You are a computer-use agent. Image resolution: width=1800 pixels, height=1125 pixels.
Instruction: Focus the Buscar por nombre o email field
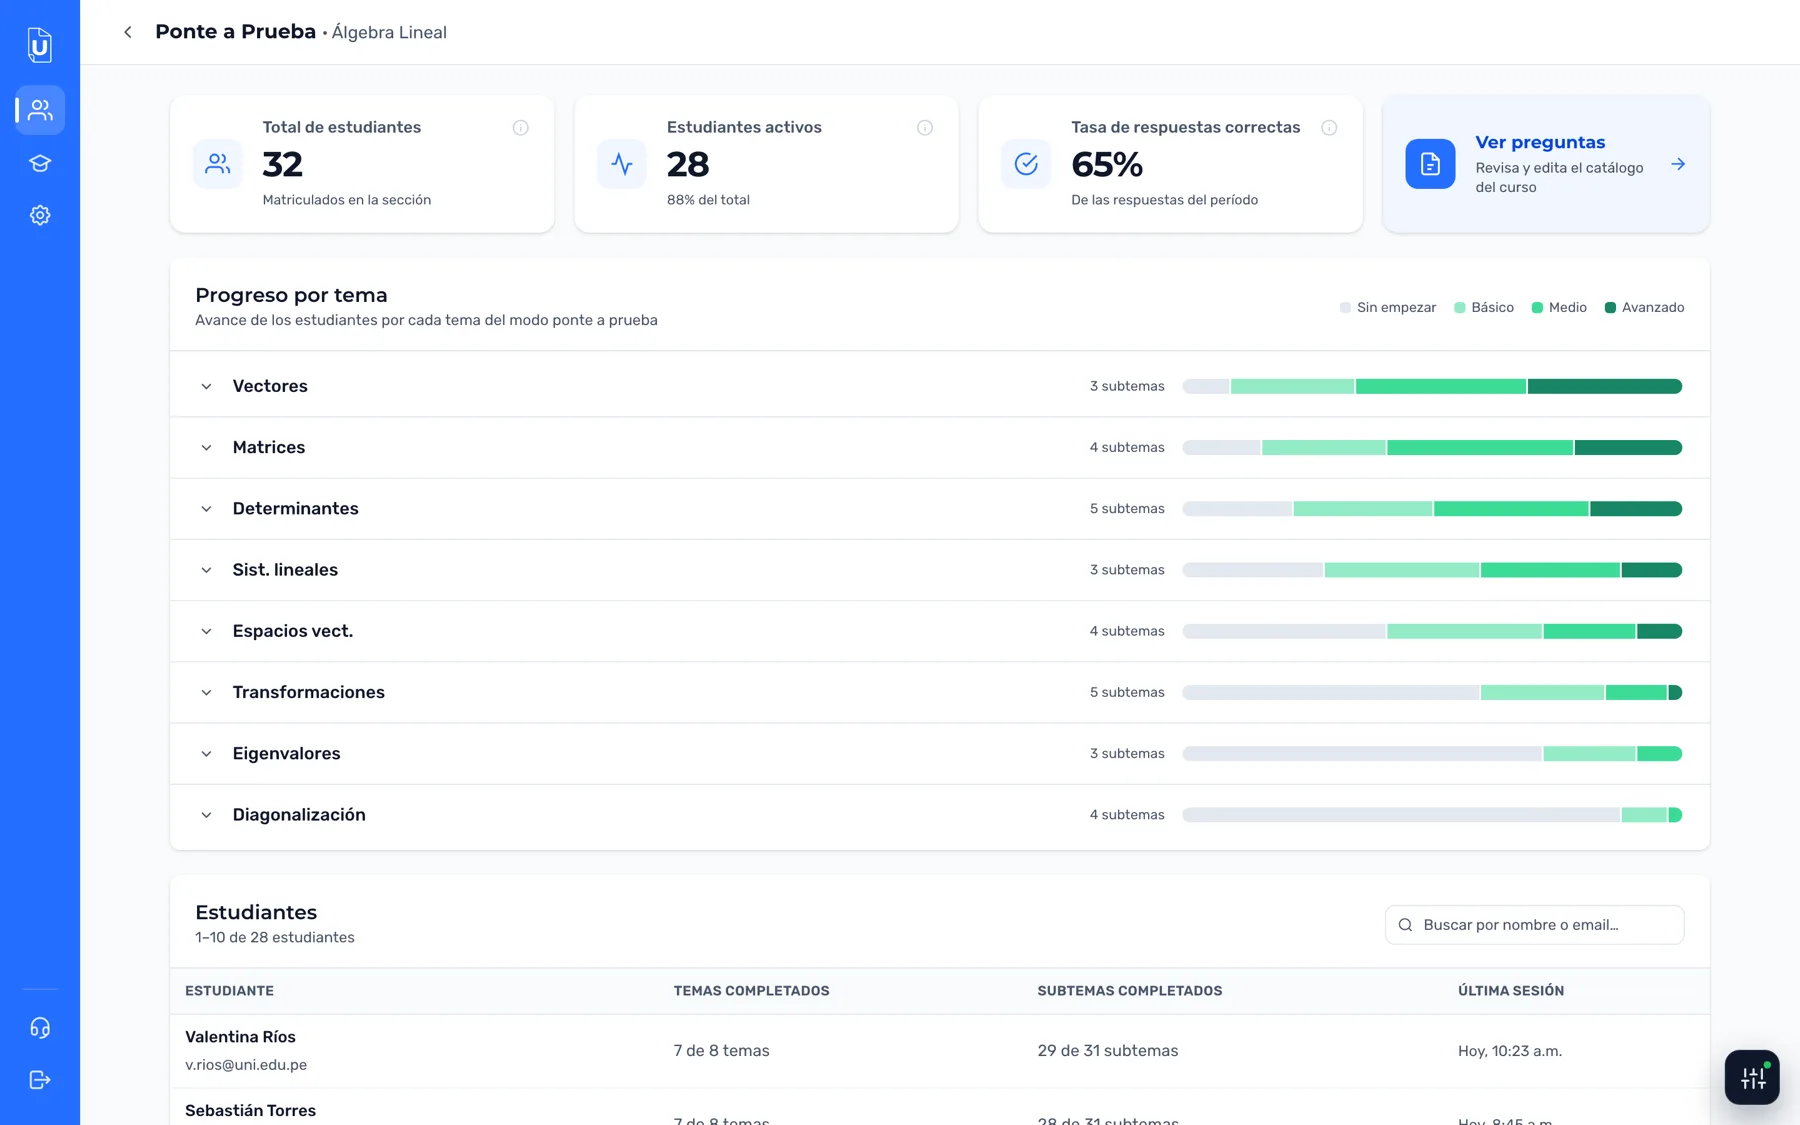tap(1534, 925)
